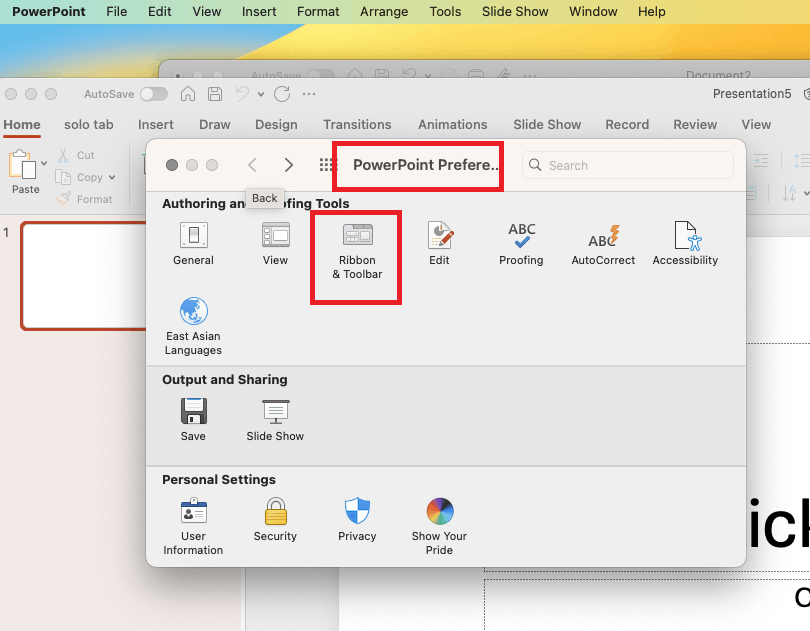Switch to the Slide Show ribbon tab
Viewport: 810px width, 631px height.
point(547,125)
